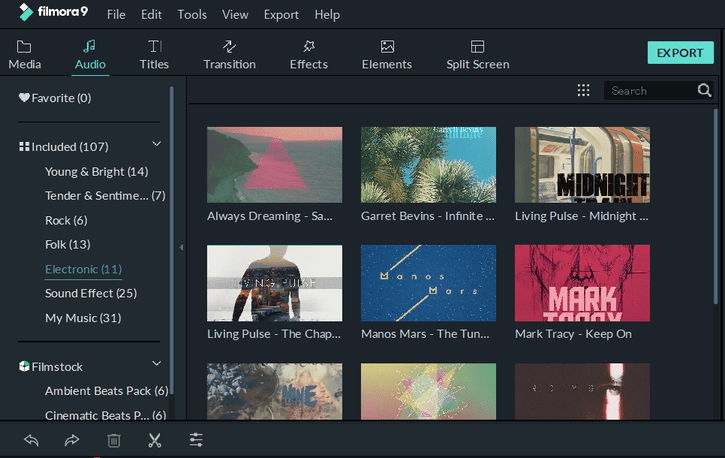Click the Filmora9 logo icon
The image size is (725, 458).
pyautogui.click(x=26, y=12)
